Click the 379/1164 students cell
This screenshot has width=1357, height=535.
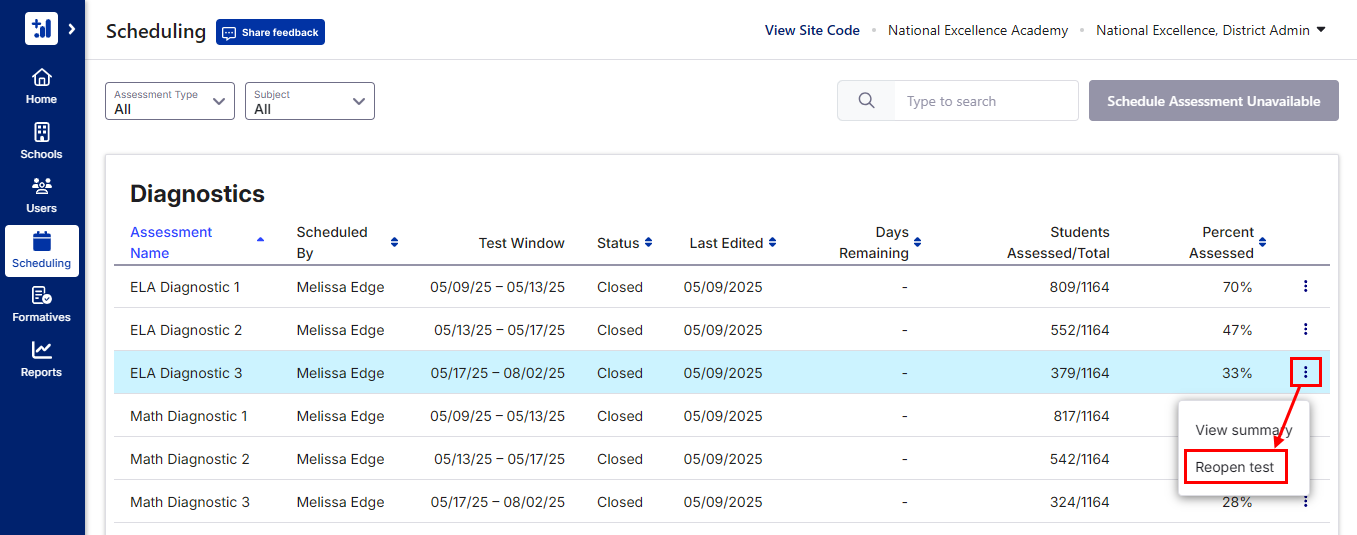click(1080, 373)
